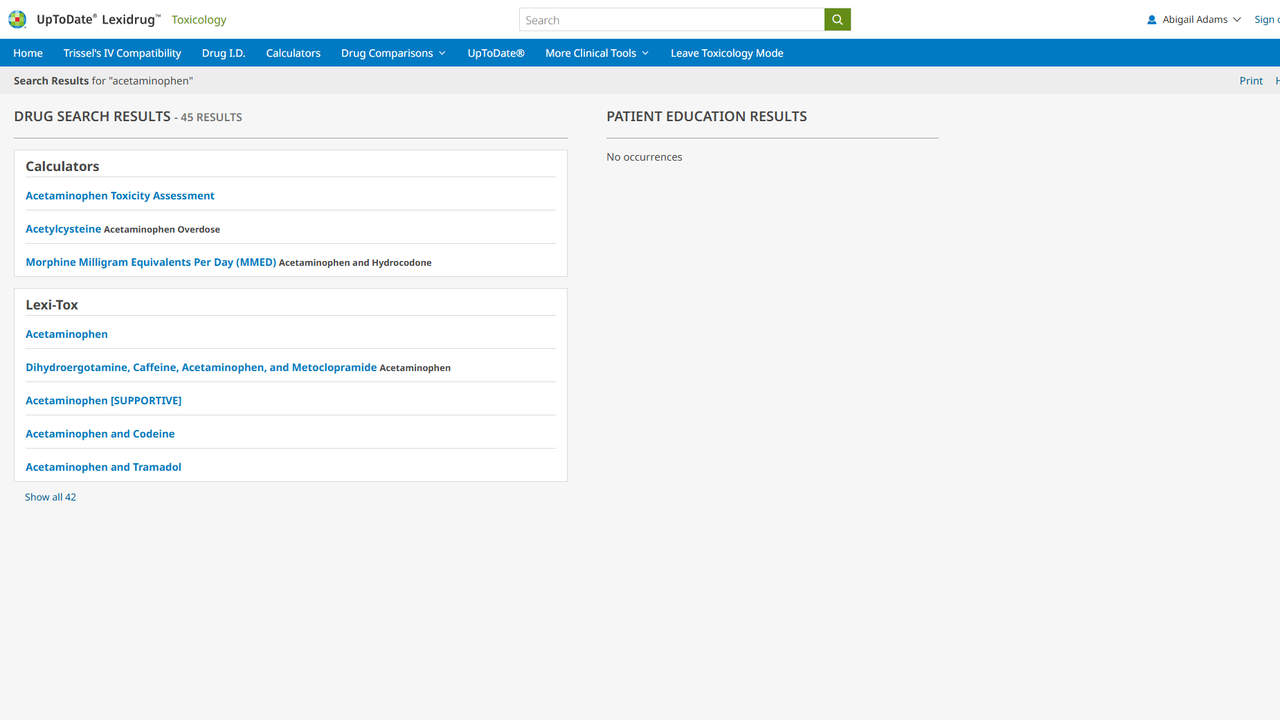
Task: Open the Acetylcysteine calculator link
Action: click(63, 229)
